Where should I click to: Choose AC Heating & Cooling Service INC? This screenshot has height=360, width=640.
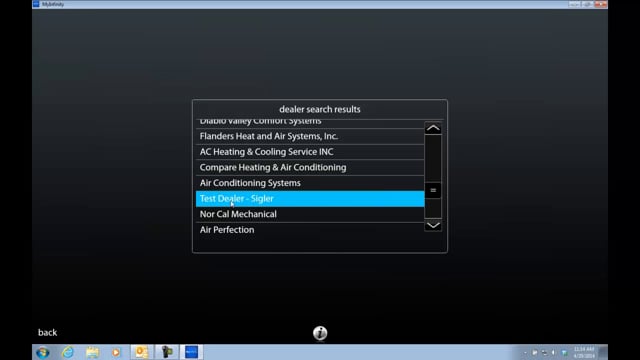[310, 152]
